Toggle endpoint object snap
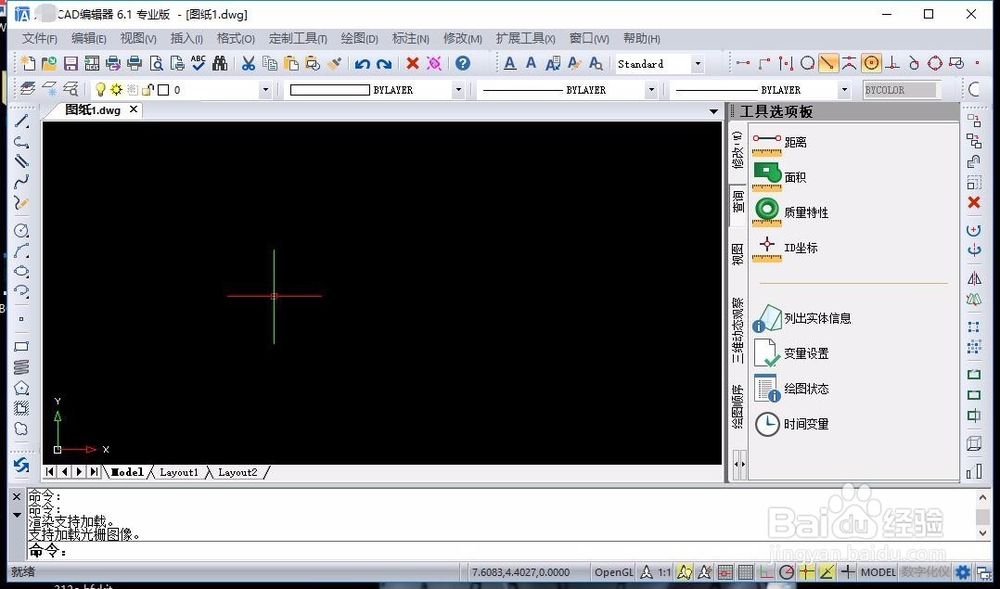1000x589 pixels. 742,63
